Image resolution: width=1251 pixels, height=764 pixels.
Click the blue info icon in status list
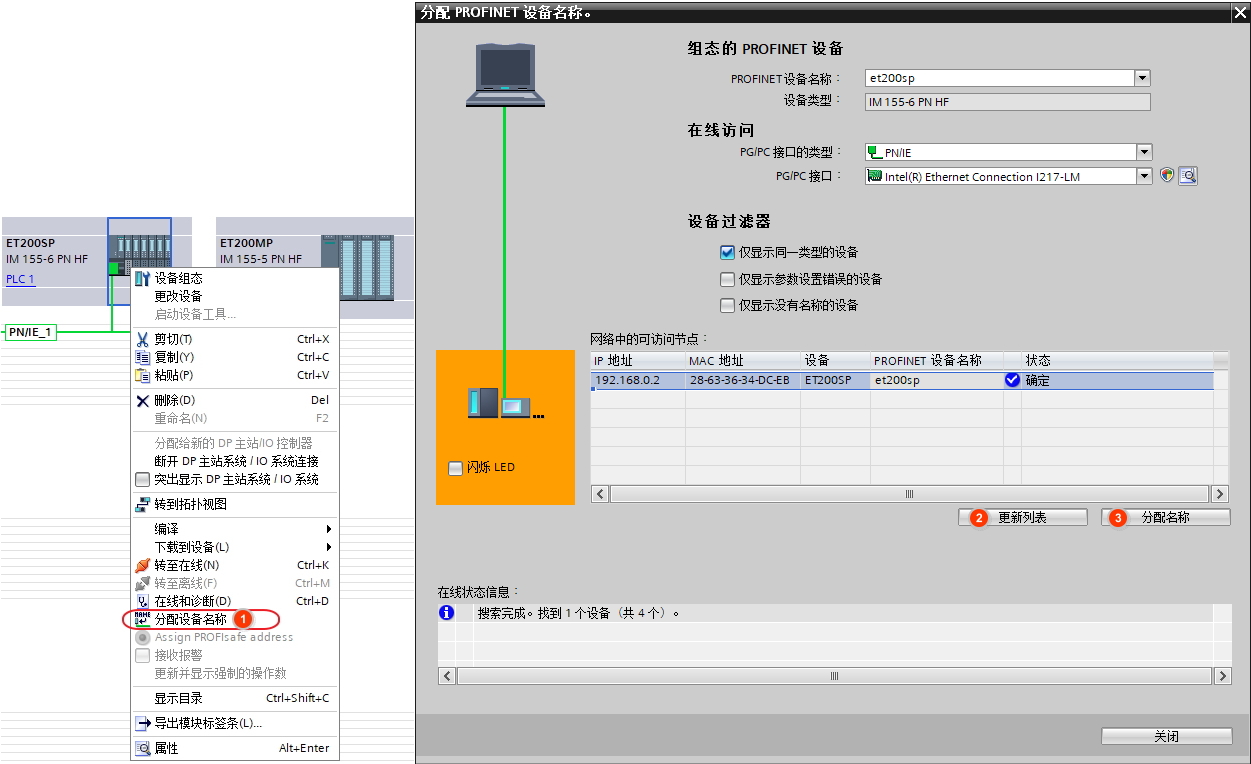pos(447,613)
